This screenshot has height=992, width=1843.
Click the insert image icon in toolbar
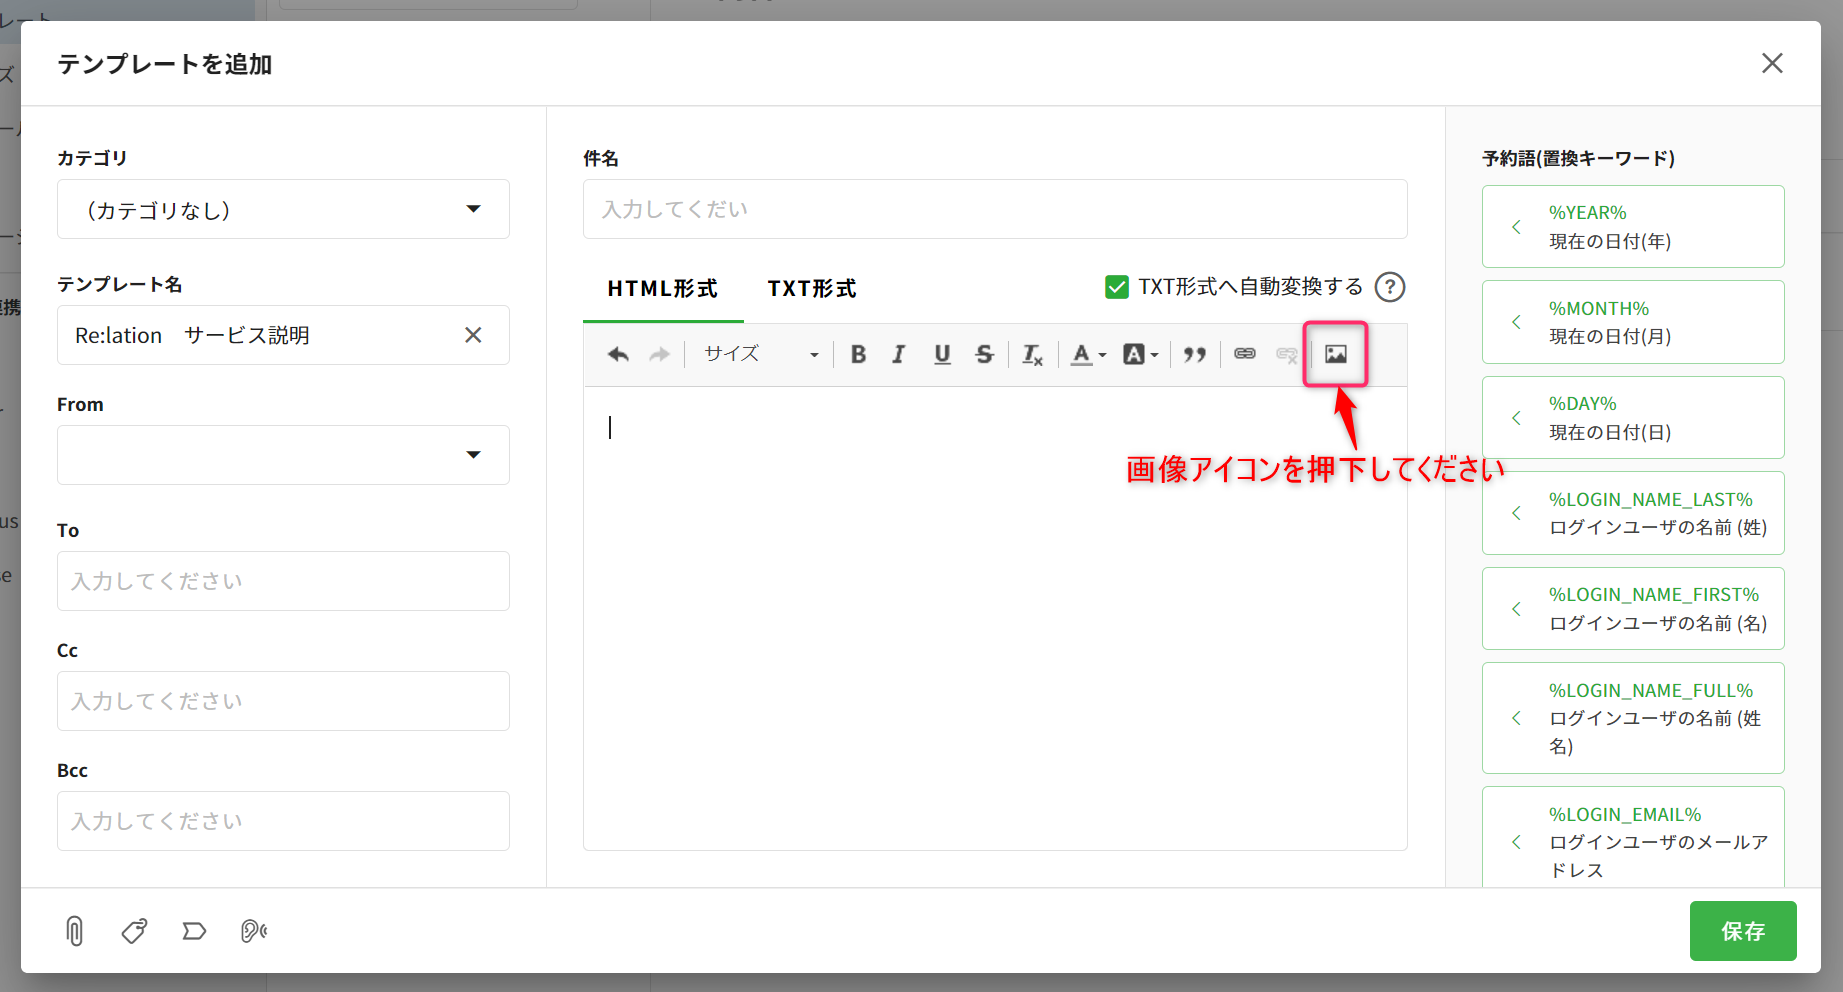pos(1335,354)
